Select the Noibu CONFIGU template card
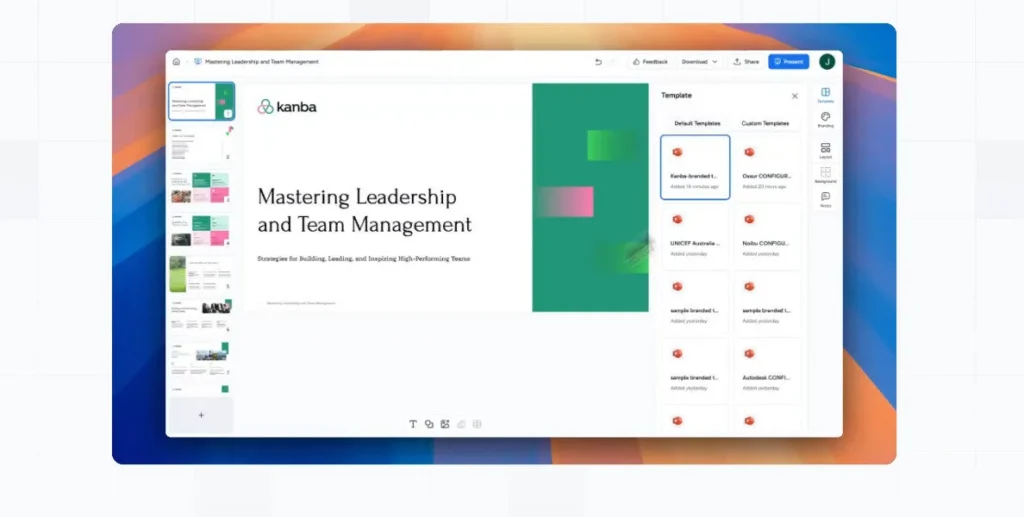This screenshot has width=1024, height=517. (x=767, y=235)
